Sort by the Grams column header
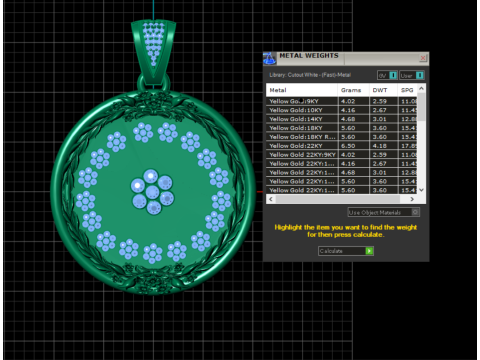Screen dimensions: 480x360 pos(353,90)
